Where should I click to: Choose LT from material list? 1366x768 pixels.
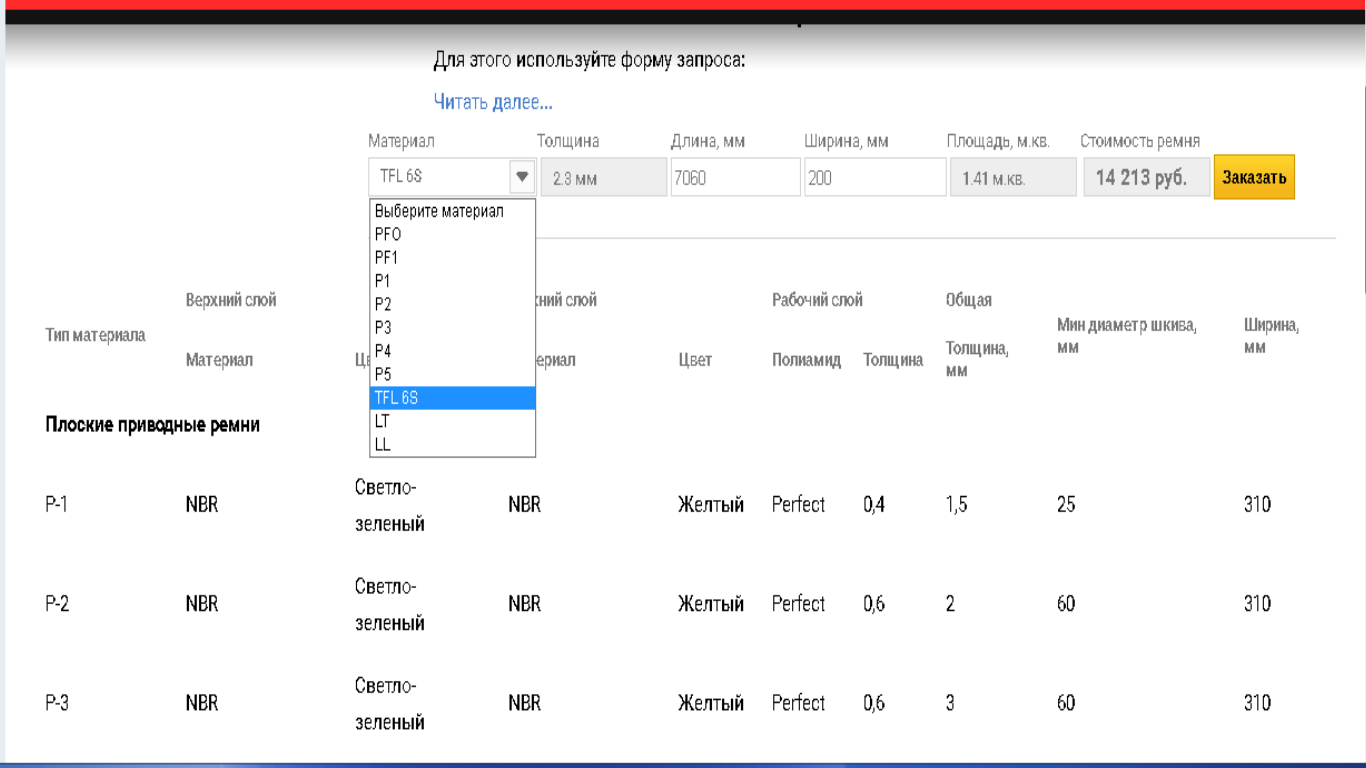point(452,421)
